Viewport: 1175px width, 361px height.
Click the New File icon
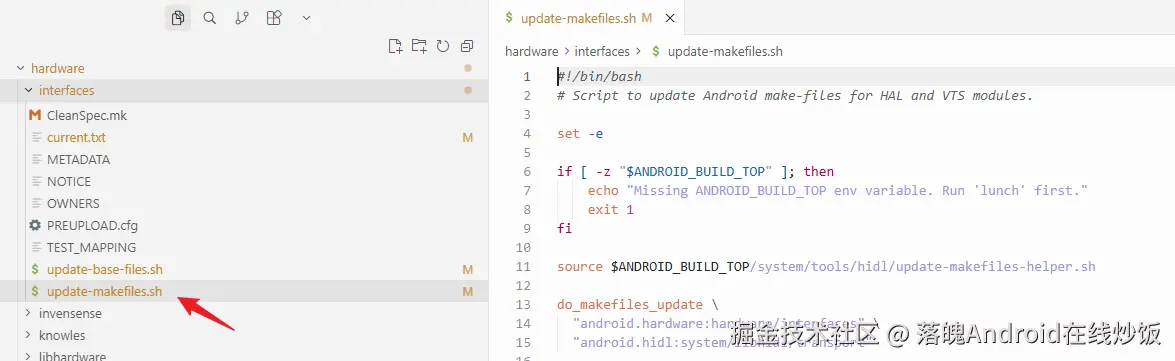[x=395, y=46]
